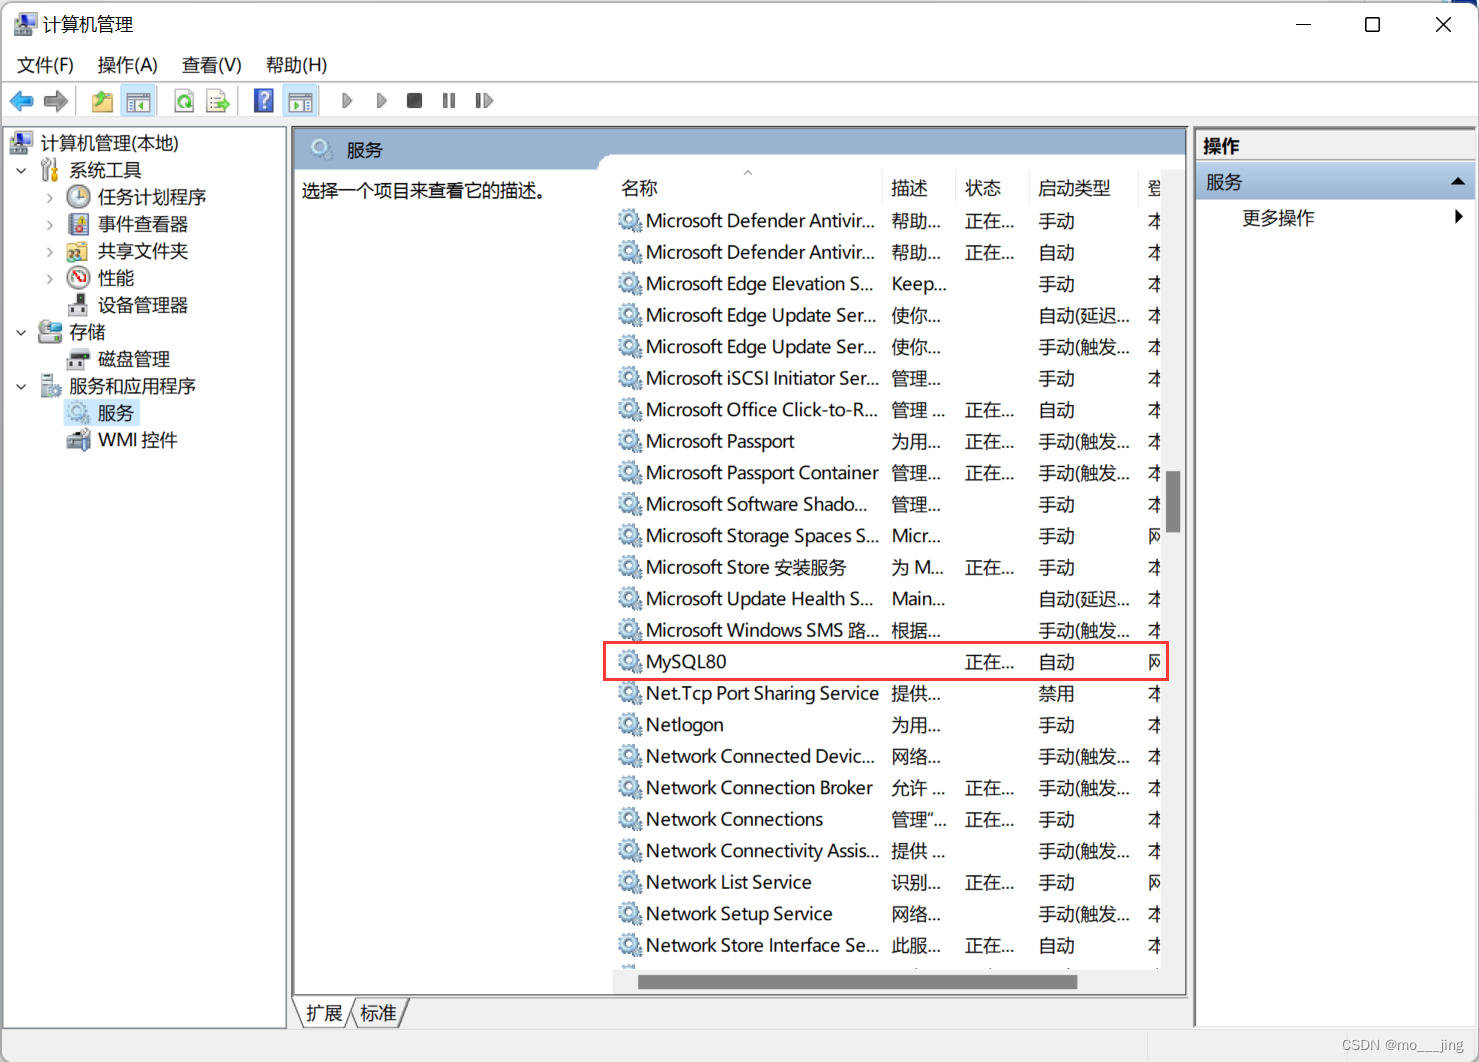Image resolution: width=1479 pixels, height=1062 pixels.
Task: Click the Stop service square icon
Action: pos(414,101)
